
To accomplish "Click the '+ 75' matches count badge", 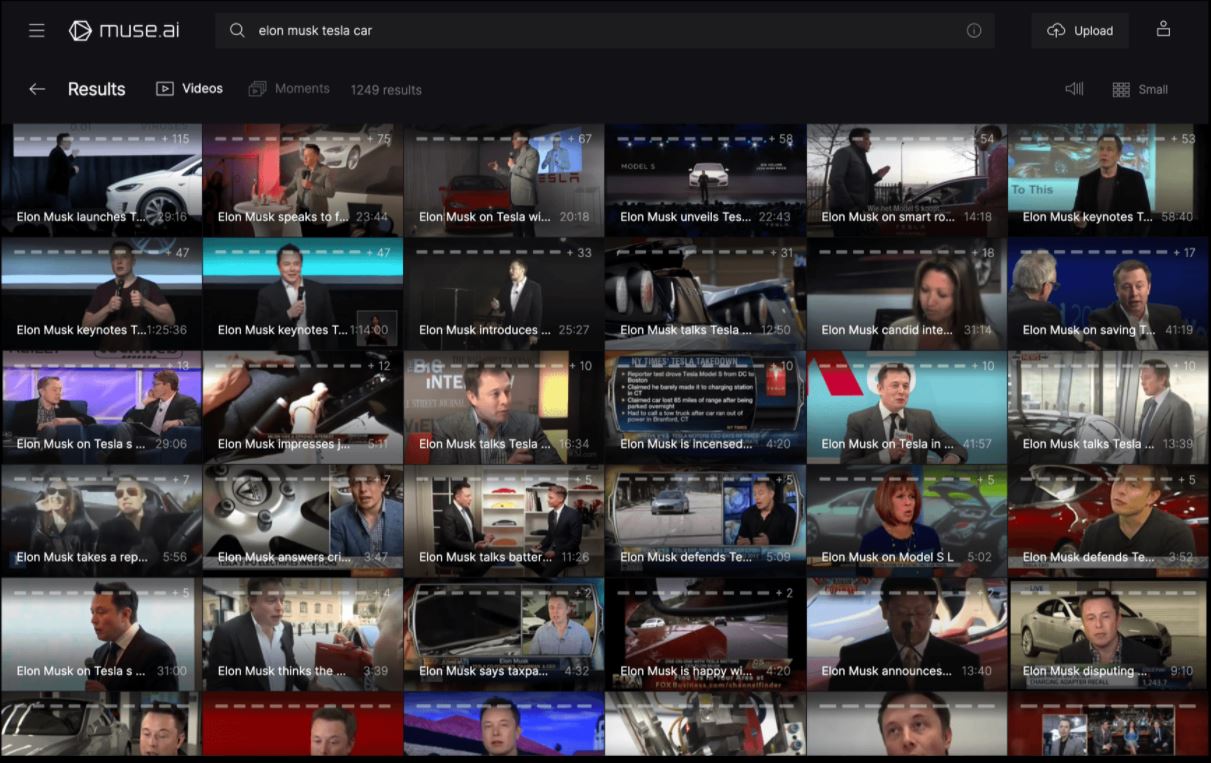I will point(379,139).
